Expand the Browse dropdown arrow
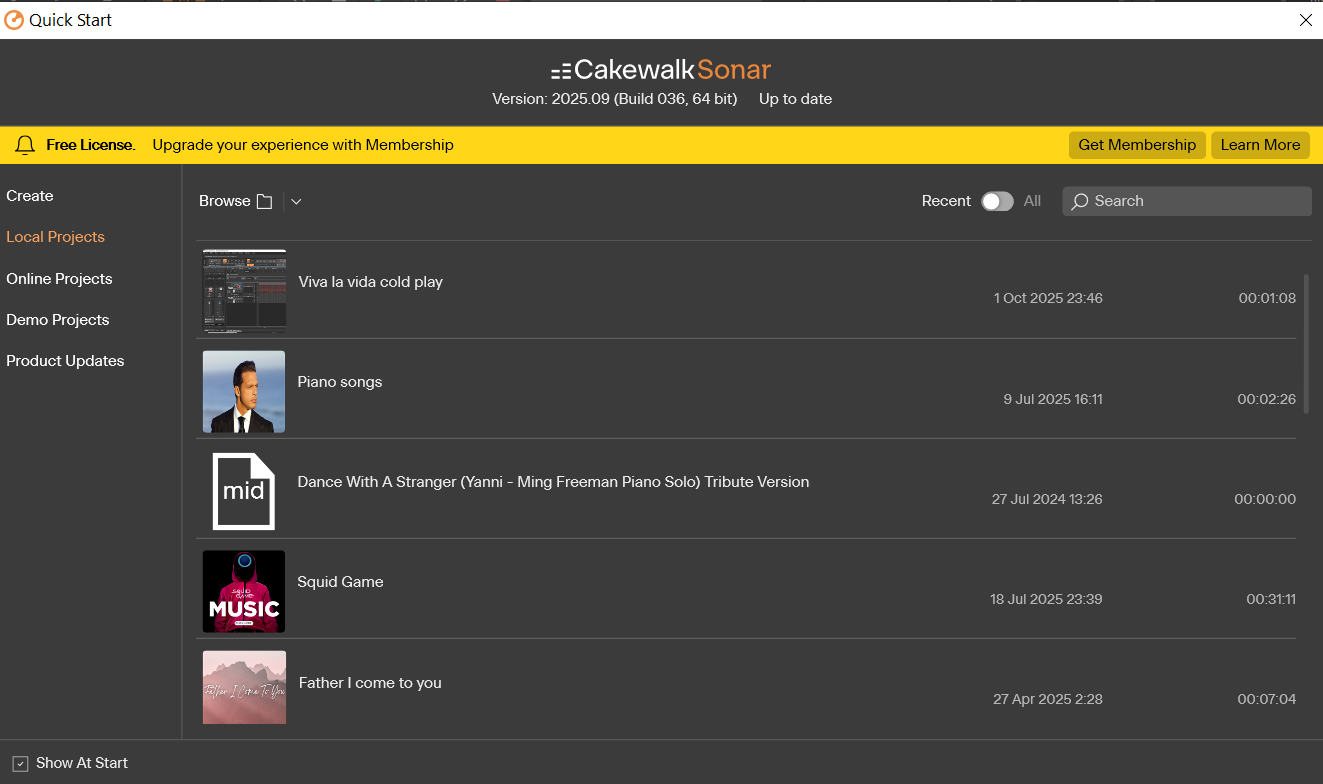The height and width of the screenshot is (784, 1323). coord(296,201)
